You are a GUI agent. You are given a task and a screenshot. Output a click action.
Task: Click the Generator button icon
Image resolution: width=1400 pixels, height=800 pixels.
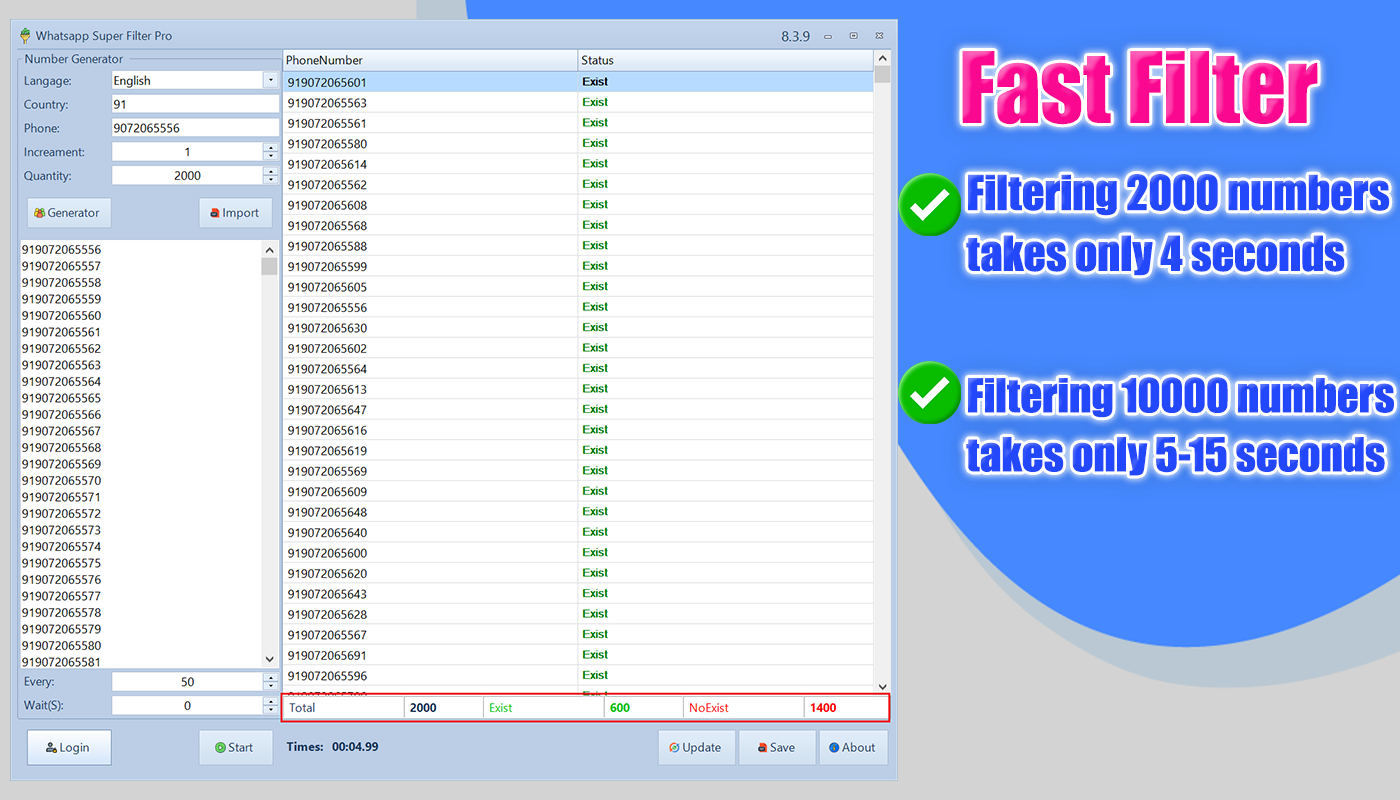[x=40, y=213]
